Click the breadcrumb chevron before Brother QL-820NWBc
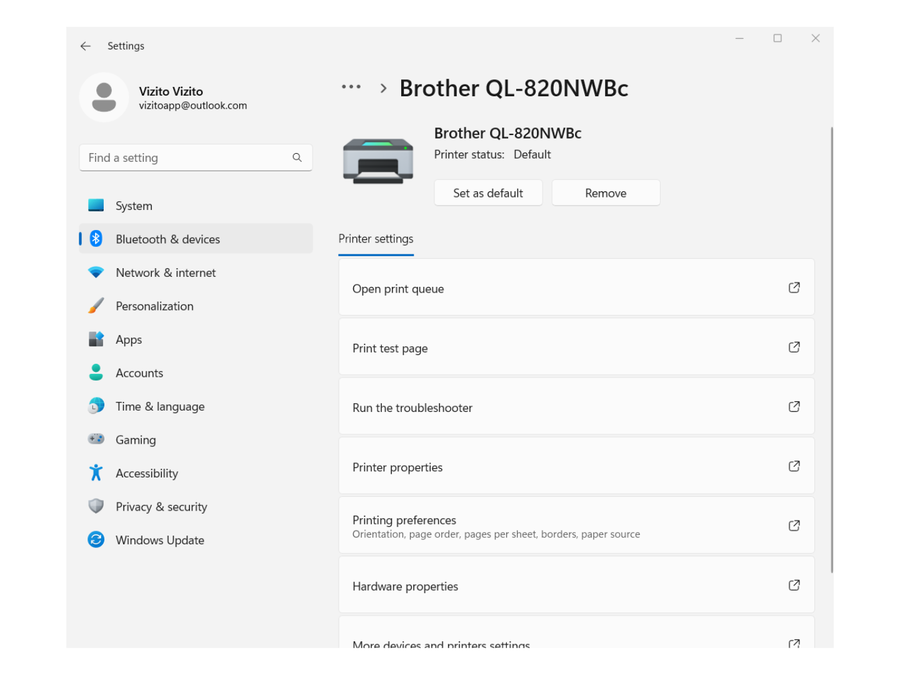 382,88
